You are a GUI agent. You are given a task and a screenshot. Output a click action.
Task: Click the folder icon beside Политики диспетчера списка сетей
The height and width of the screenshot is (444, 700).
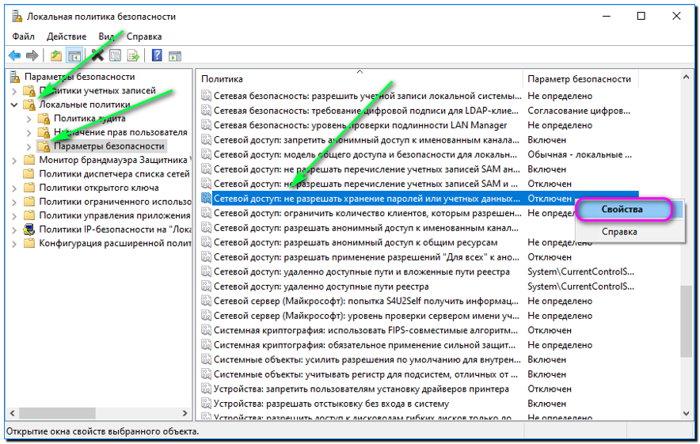[29, 174]
